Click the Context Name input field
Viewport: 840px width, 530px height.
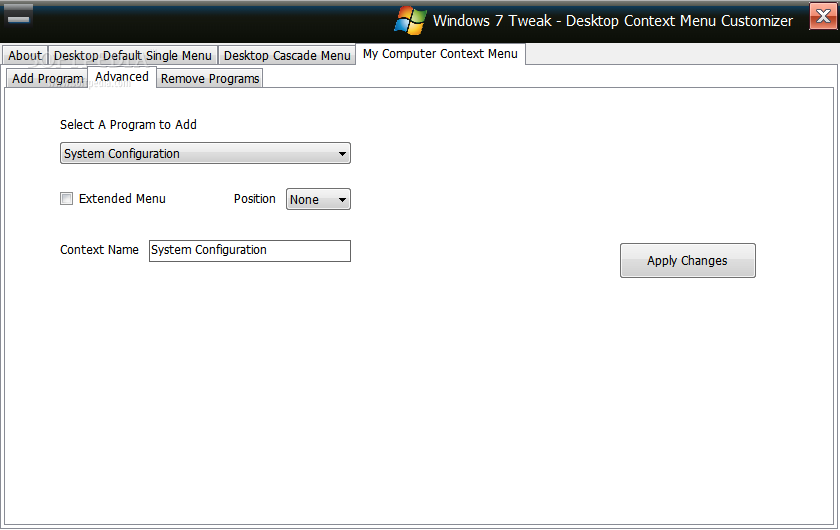pyautogui.click(x=250, y=251)
